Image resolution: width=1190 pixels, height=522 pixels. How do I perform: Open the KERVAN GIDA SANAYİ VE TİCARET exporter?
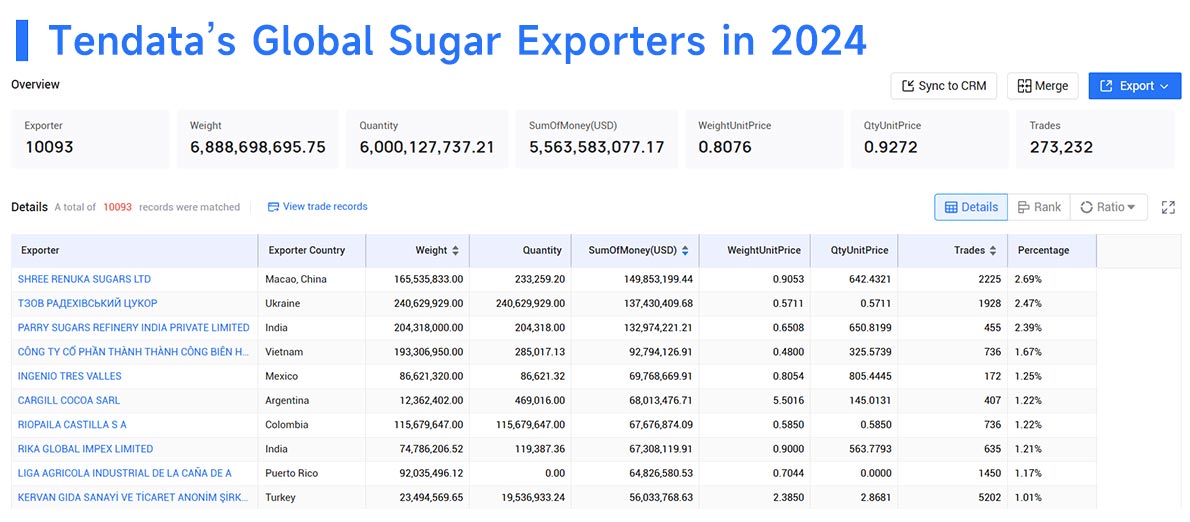click(134, 498)
